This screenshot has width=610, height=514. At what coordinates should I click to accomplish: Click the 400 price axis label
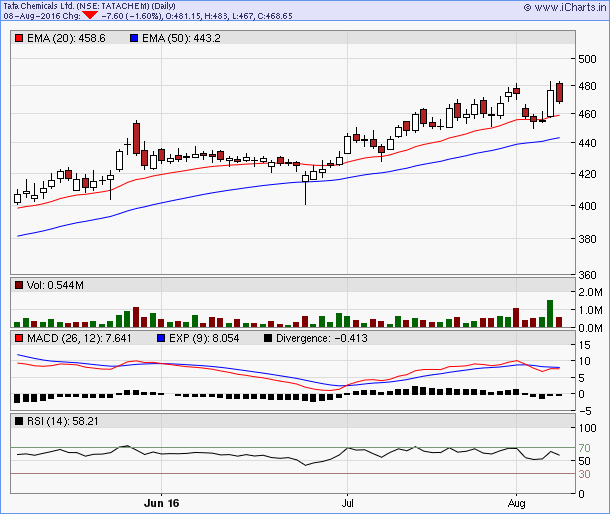[x=587, y=206]
